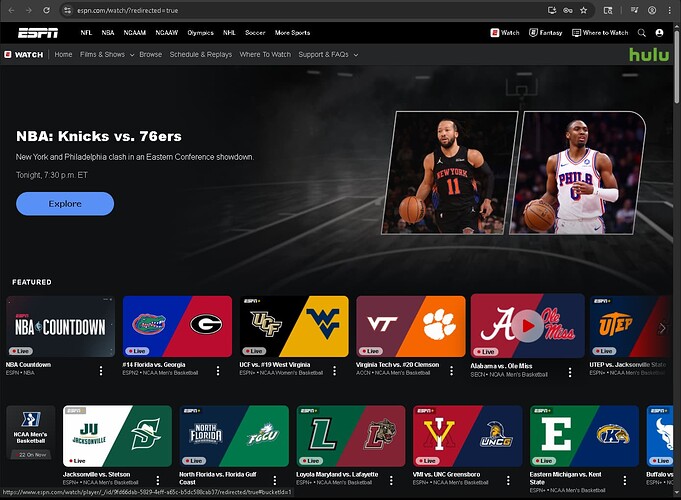This screenshot has height=500, width=681.
Task: Select More Sports in top navigation
Action: click(292, 33)
